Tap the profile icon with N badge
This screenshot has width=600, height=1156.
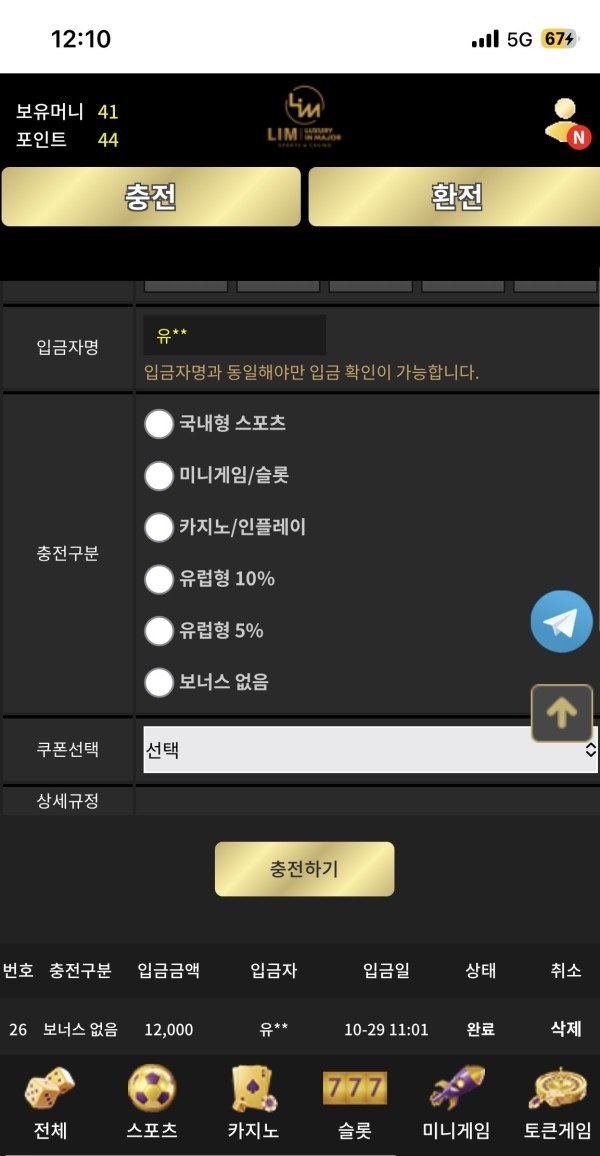point(565,124)
